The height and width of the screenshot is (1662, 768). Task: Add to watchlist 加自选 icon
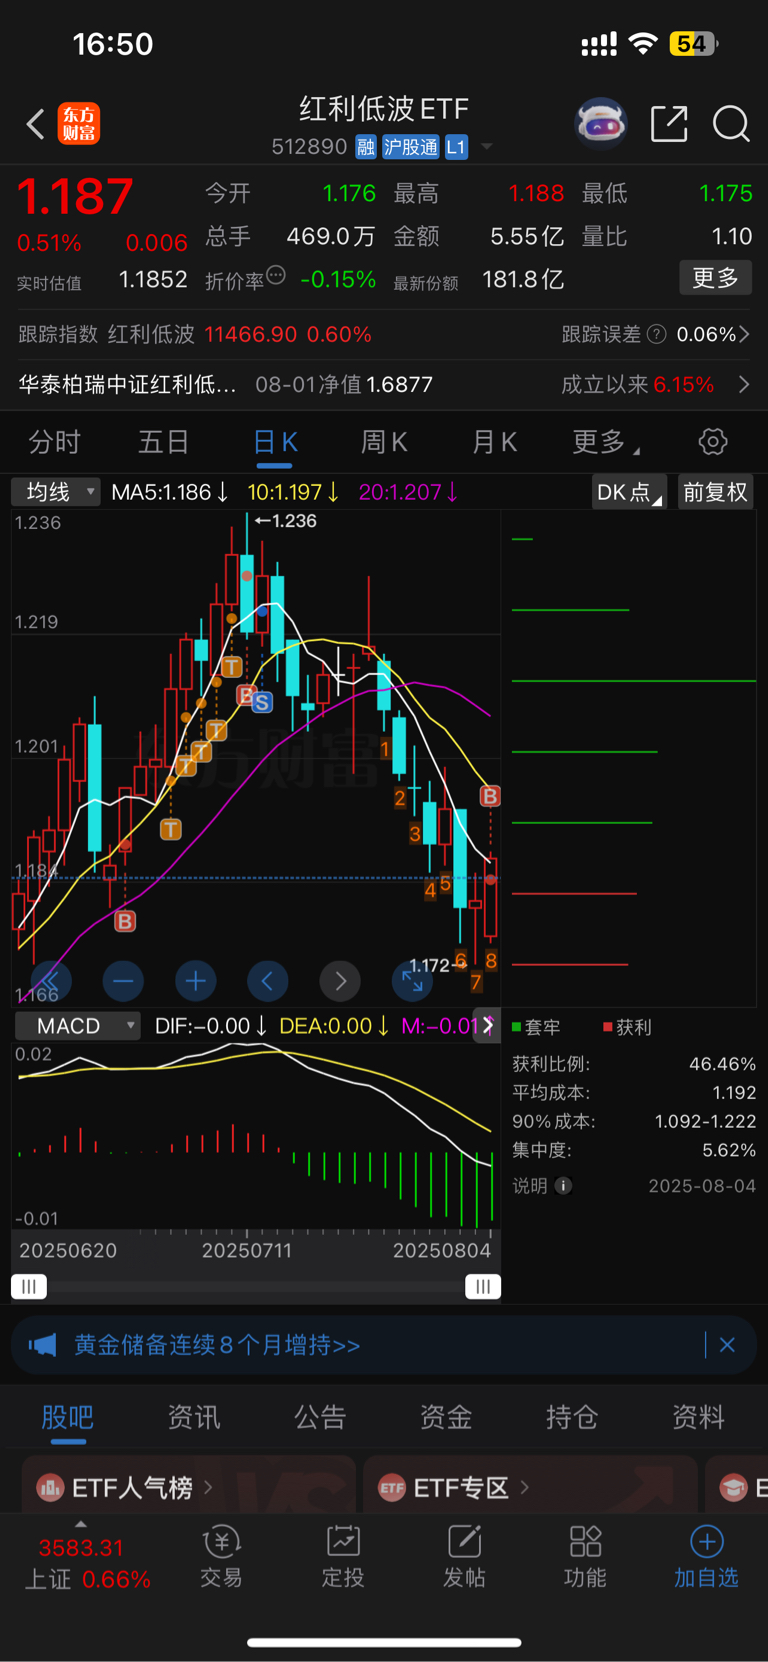point(706,1542)
